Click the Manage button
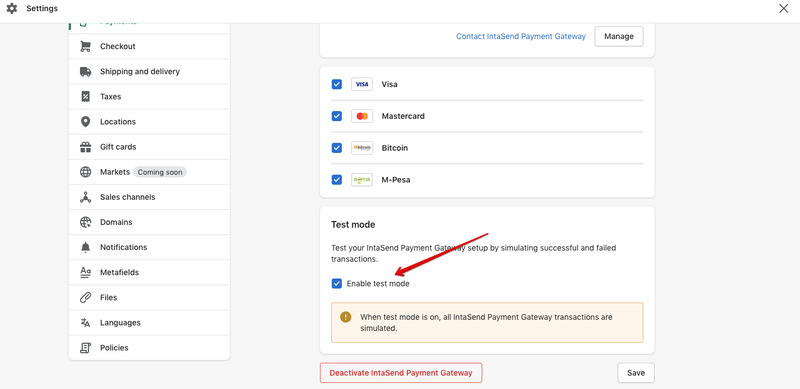800x389 pixels. click(619, 36)
